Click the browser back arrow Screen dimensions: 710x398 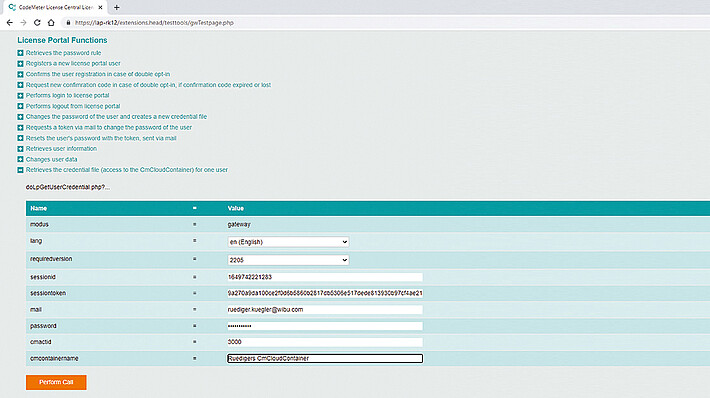point(10,23)
